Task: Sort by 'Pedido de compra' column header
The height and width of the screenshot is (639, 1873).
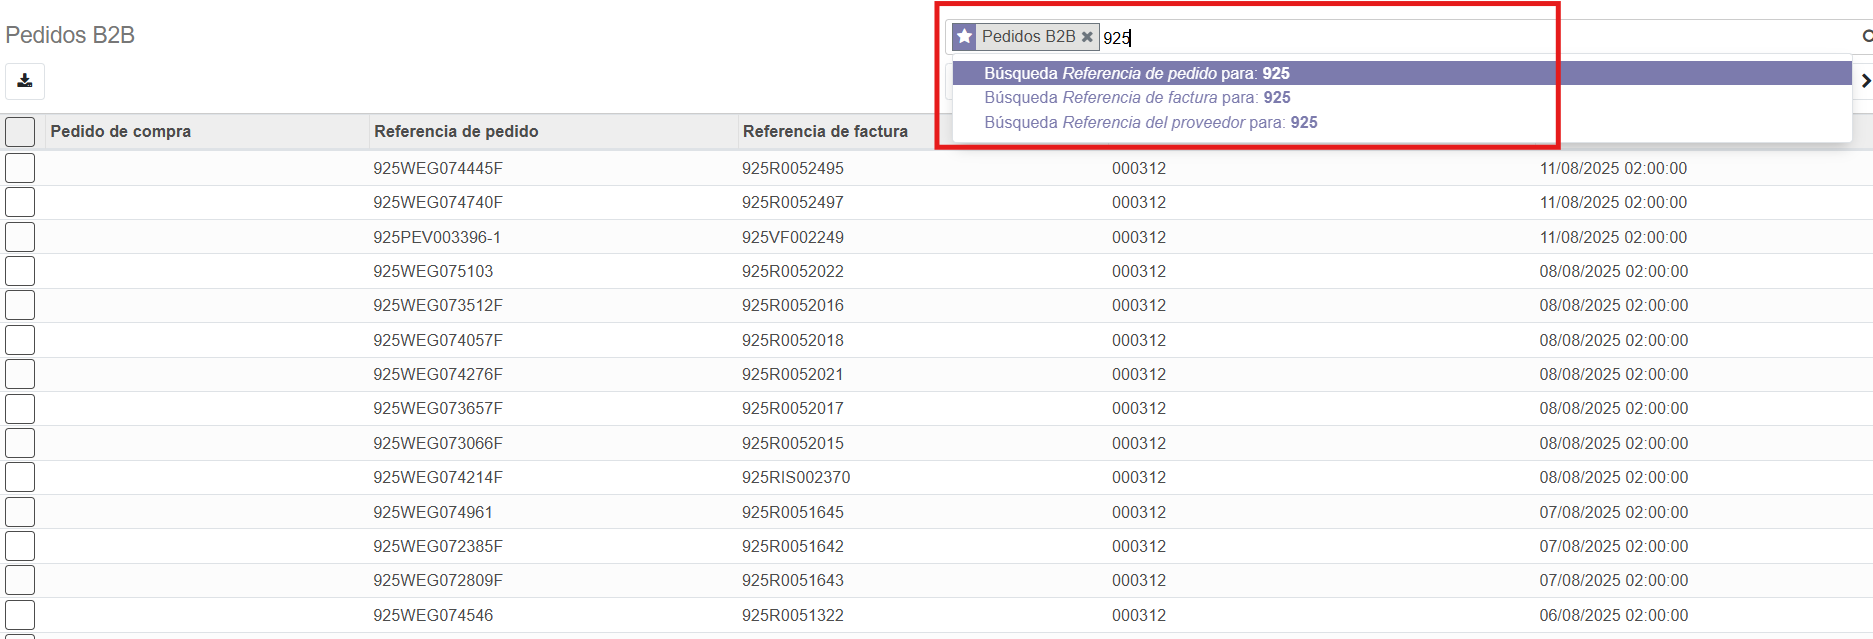Action: pyautogui.click(x=120, y=131)
